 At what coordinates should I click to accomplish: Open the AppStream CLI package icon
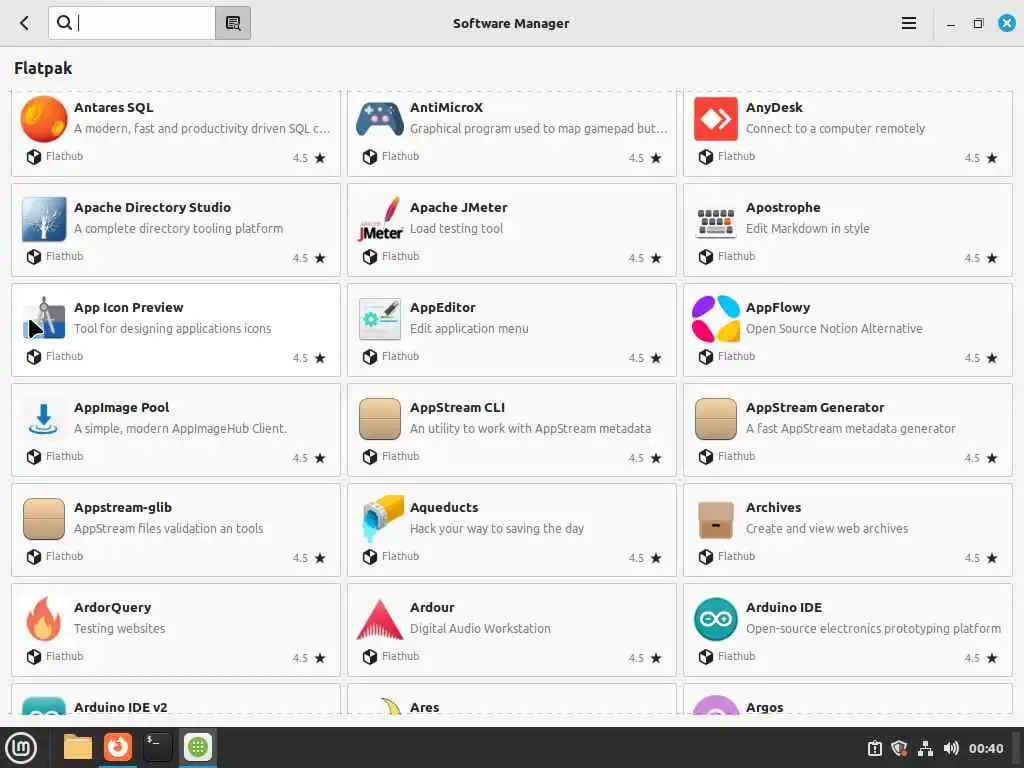pyautogui.click(x=379, y=419)
